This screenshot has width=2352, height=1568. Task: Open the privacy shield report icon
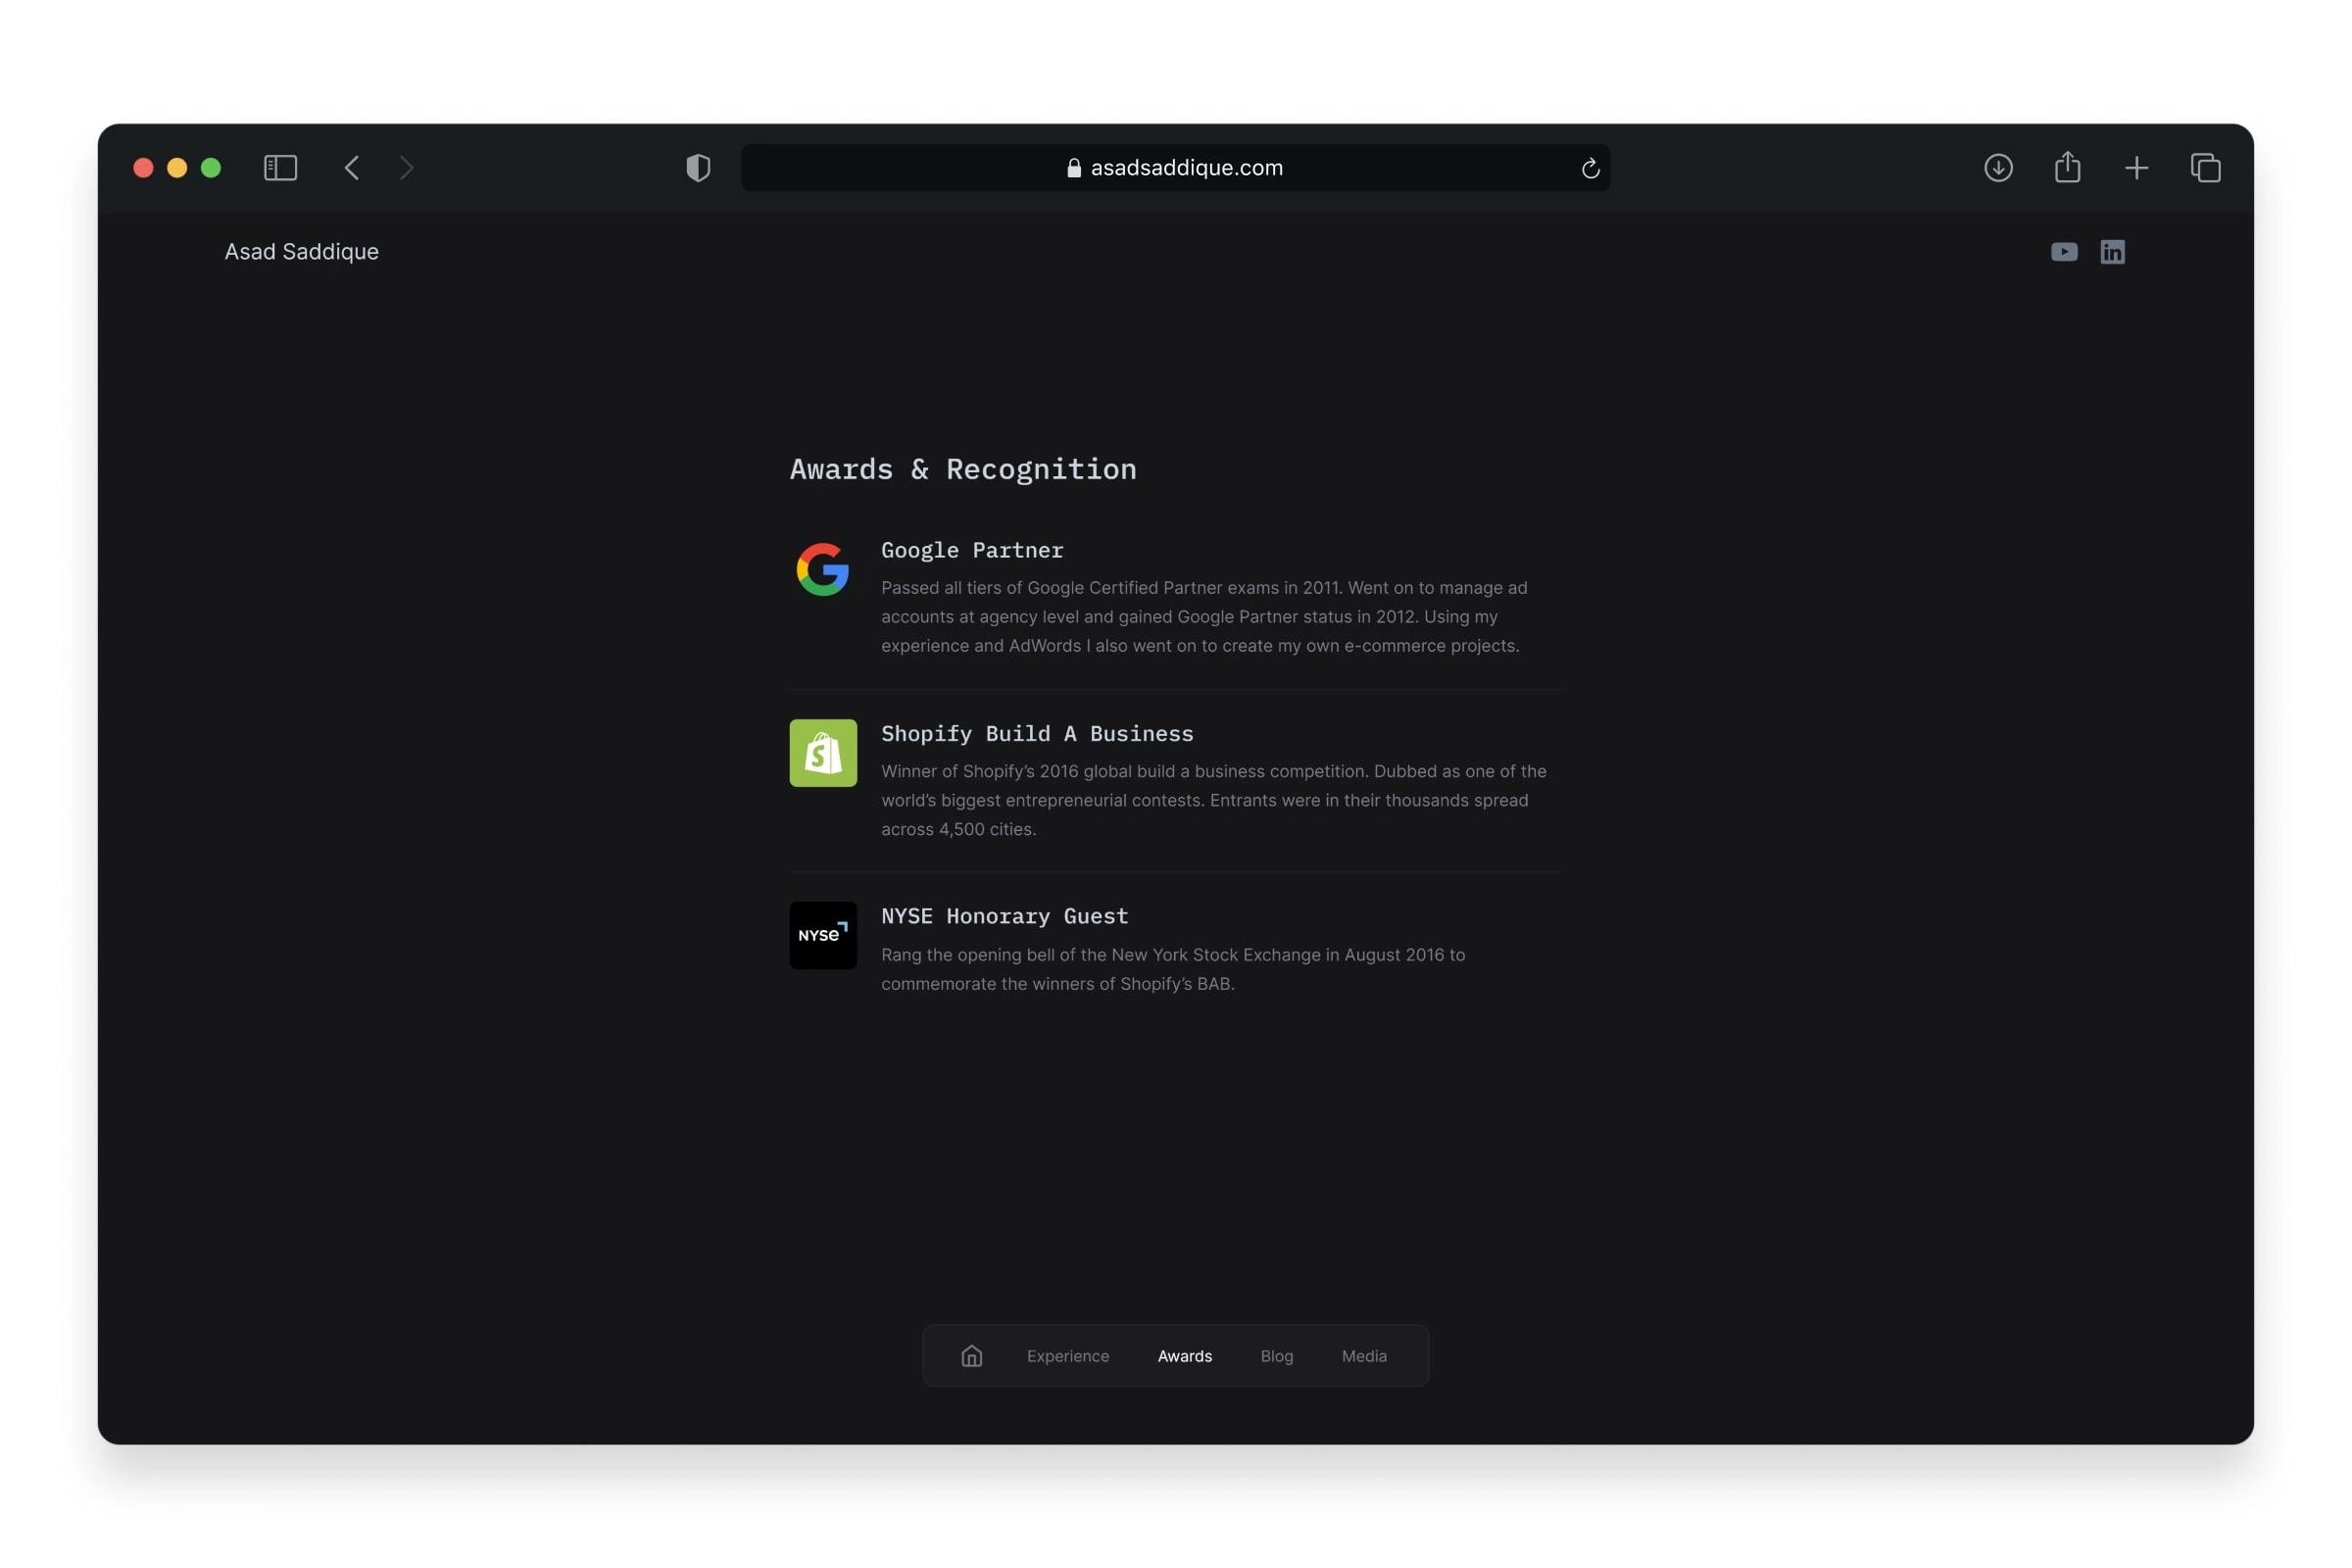pyautogui.click(x=698, y=168)
